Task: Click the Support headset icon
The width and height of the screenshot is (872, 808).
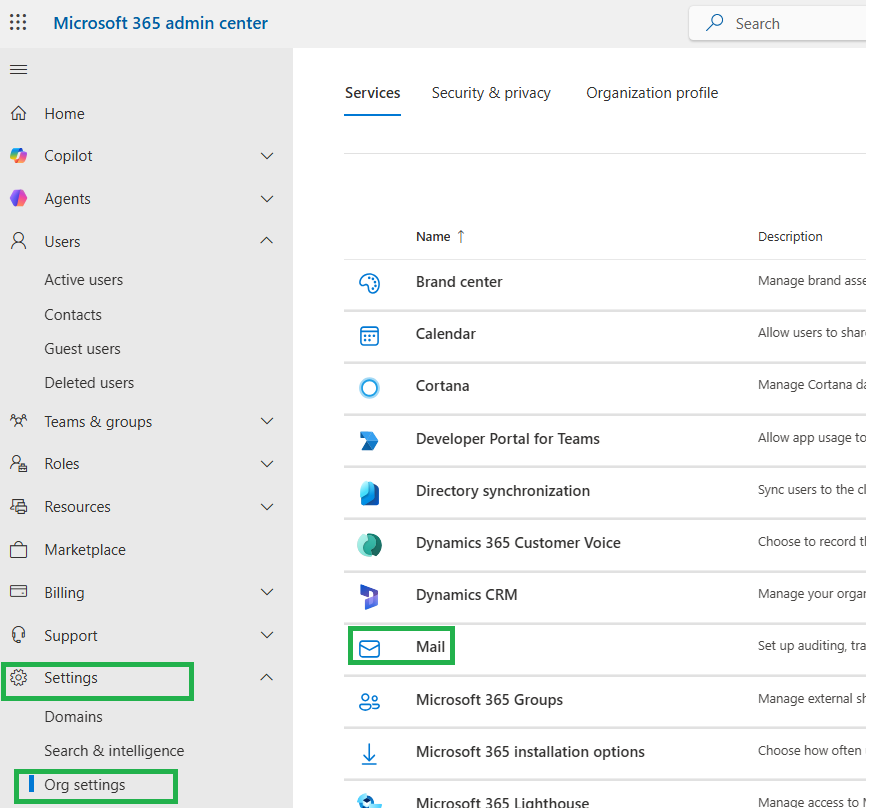Action: point(18,634)
